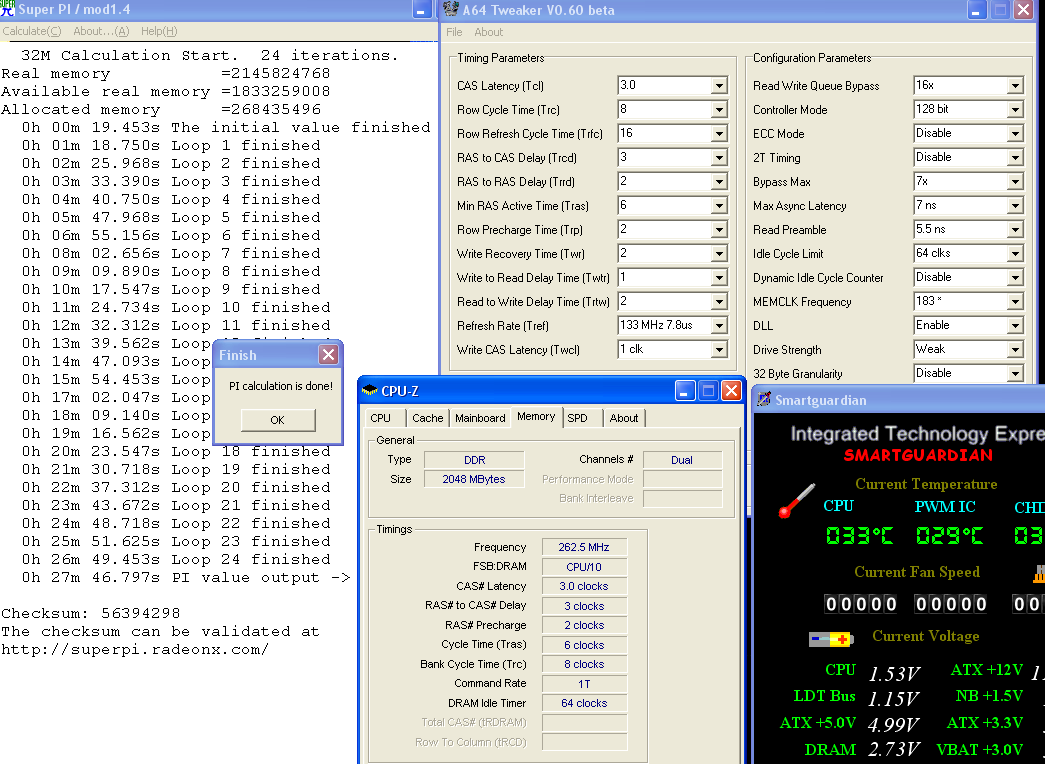Minimize the Super PI window
Viewport: 1045px width, 764px height.
coord(421,9)
